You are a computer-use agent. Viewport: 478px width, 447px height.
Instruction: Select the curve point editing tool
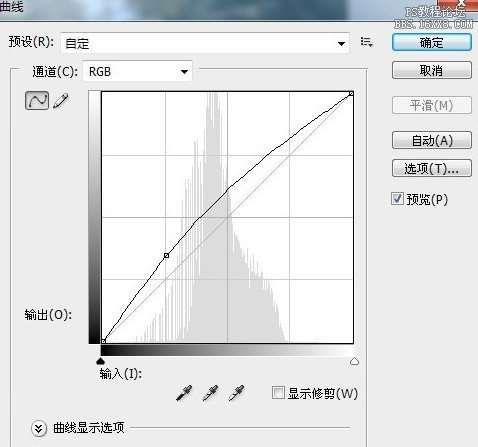[x=37, y=101]
